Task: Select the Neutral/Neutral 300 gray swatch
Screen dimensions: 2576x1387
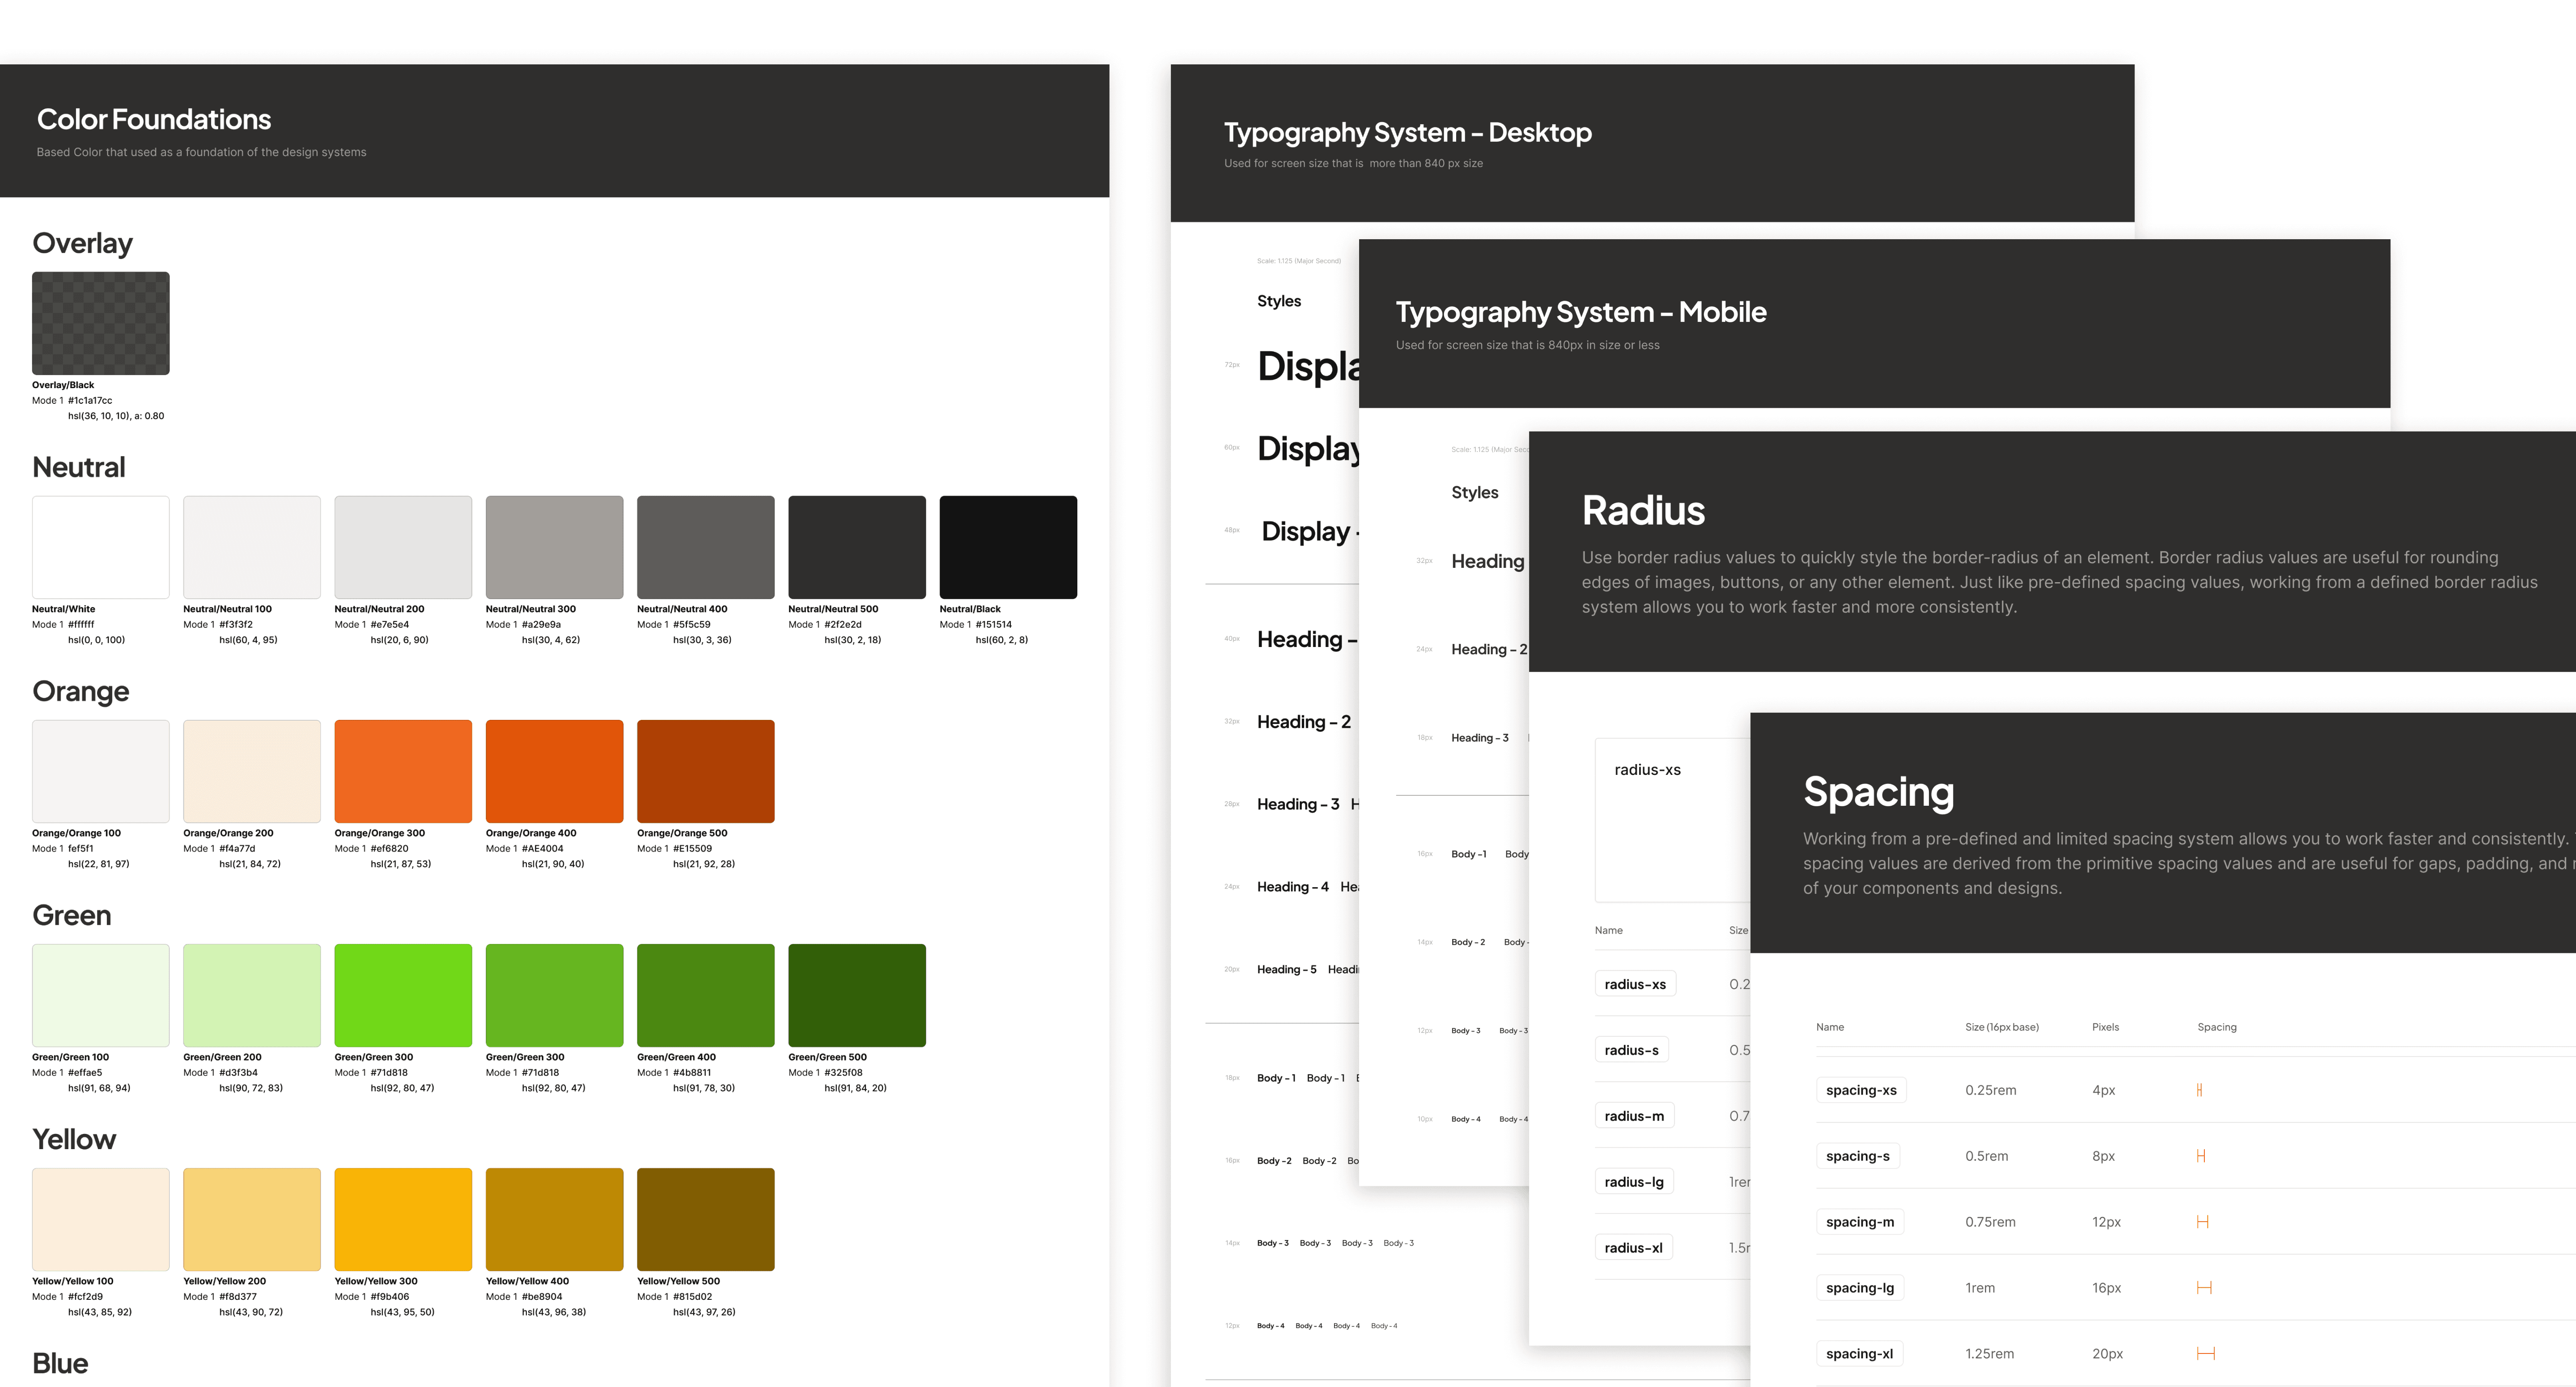Action: tap(554, 547)
